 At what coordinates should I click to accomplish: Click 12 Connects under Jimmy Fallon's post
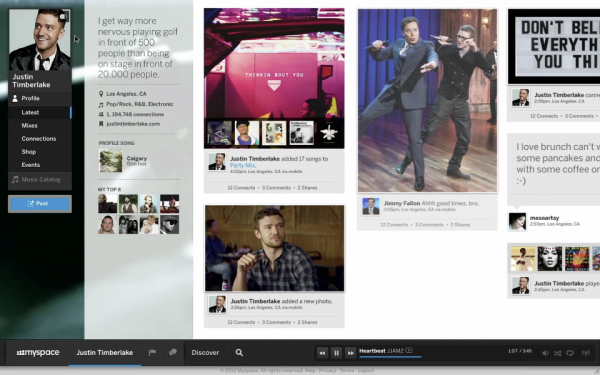tap(394, 225)
